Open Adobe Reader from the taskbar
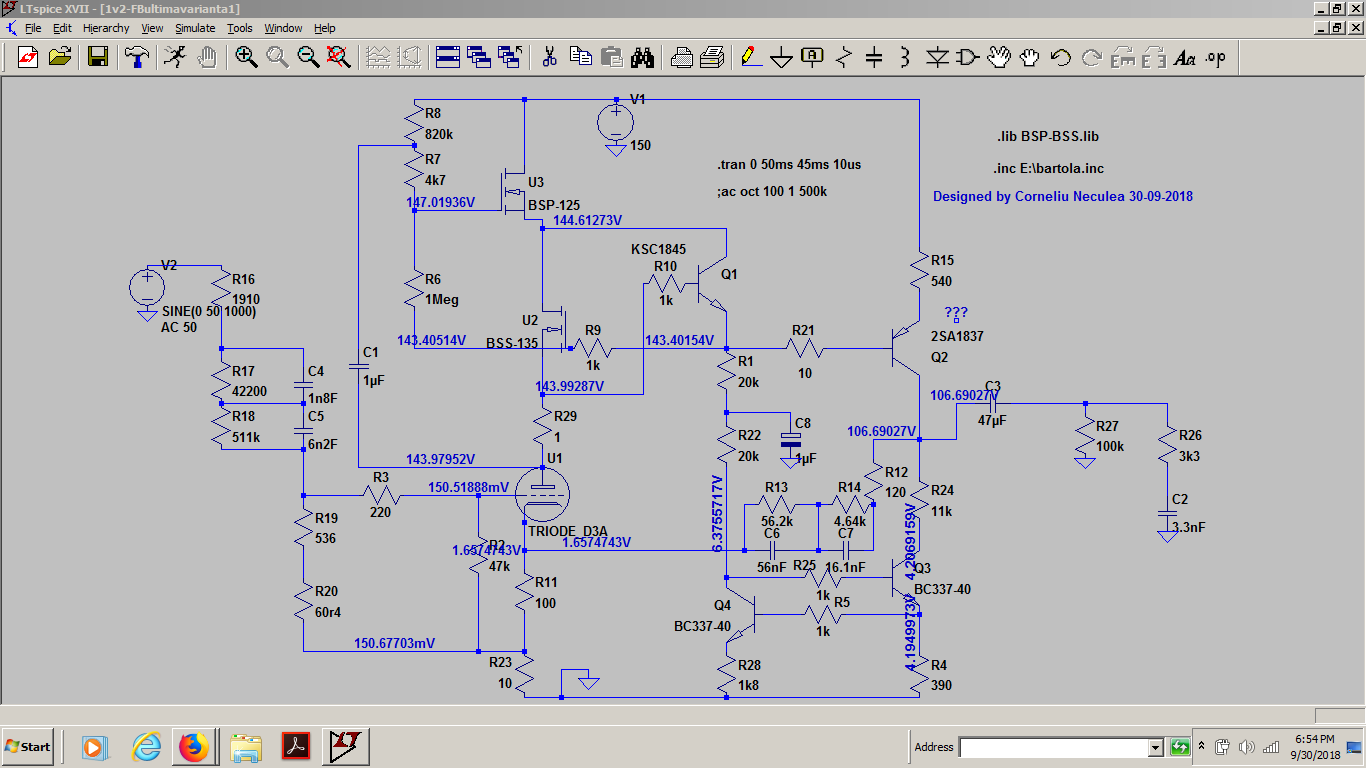The height and width of the screenshot is (768, 1366). click(295, 746)
